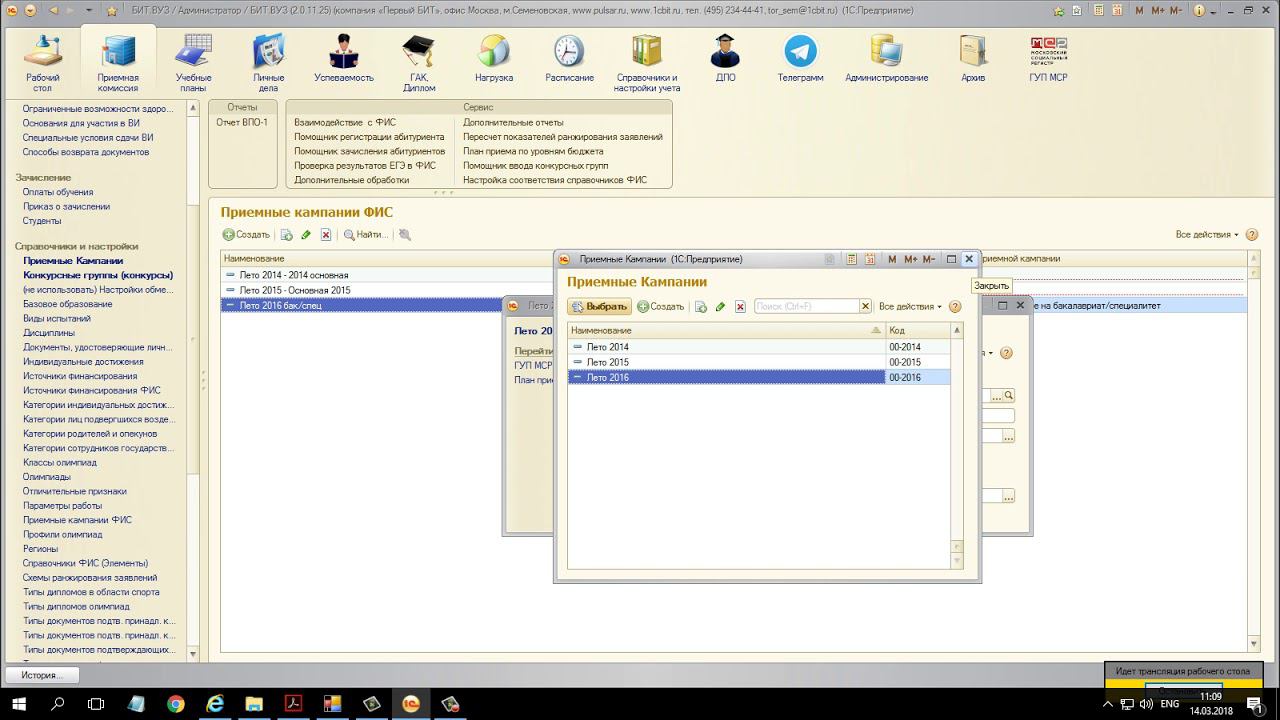Open Все действия menu in Приемные Кампании dialog
The width and height of the screenshot is (1280, 720).
pyautogui.click(x=910, y=307)
